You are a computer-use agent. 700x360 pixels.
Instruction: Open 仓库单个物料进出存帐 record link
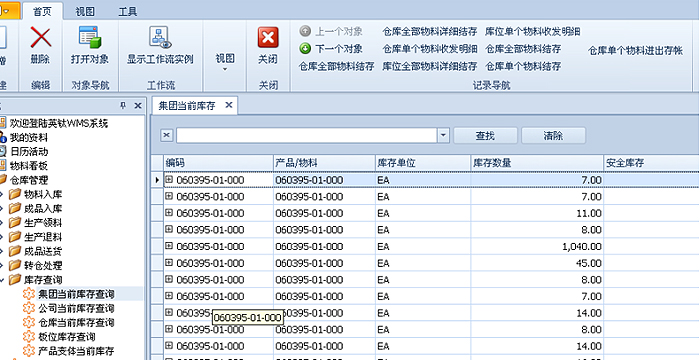coord(635,50)
